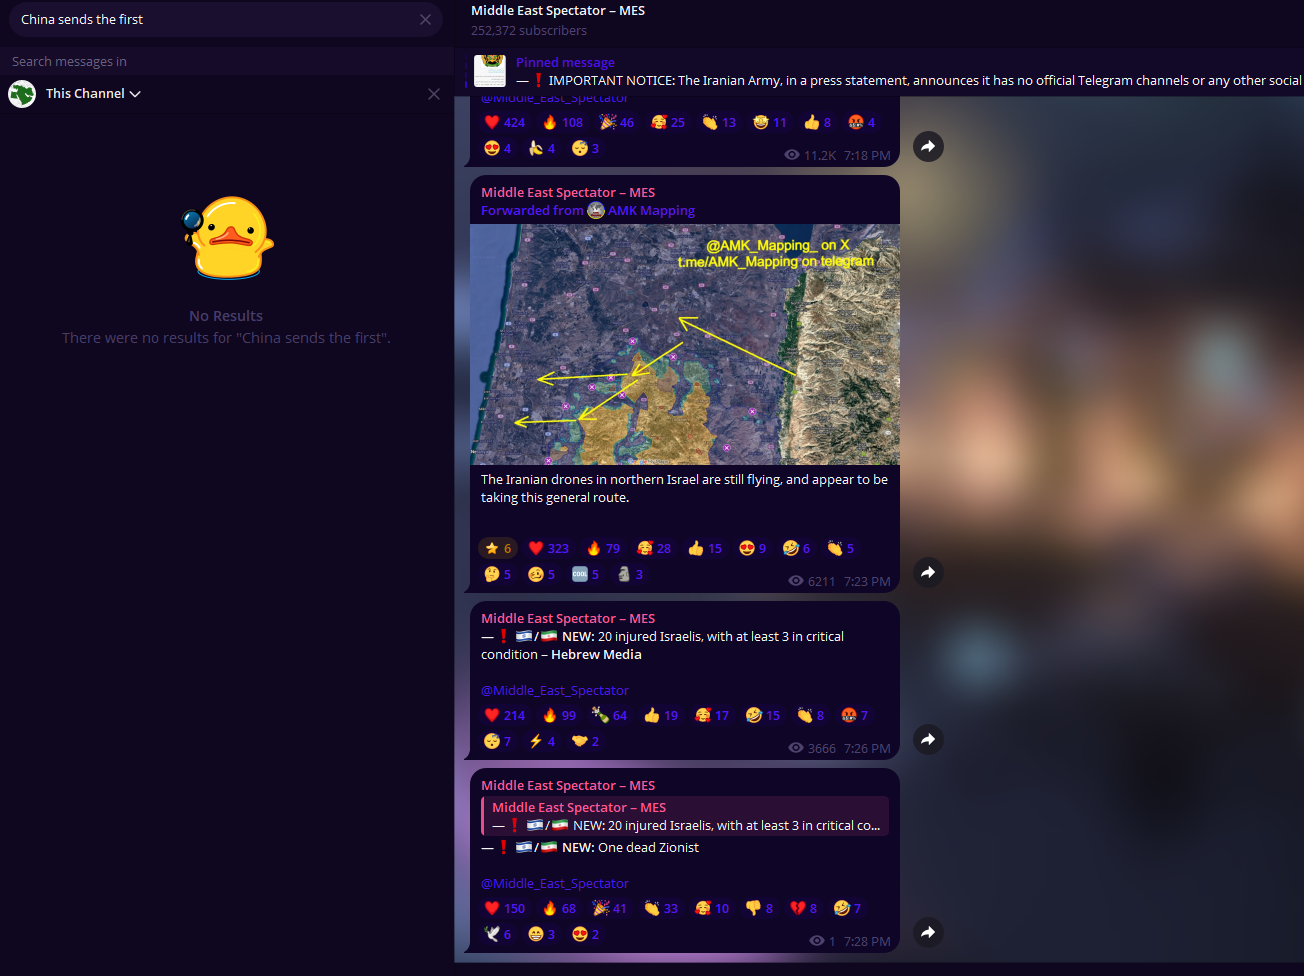Clear the 'China sends the first' search text
Screen dimensions: 1304x976
click(426, 20)
